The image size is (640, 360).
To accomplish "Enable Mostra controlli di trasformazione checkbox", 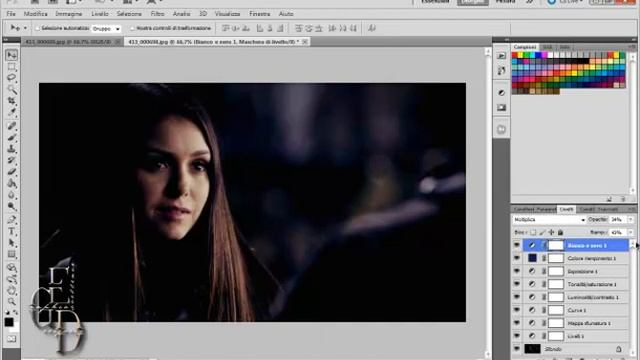I will tap(132, 28).
